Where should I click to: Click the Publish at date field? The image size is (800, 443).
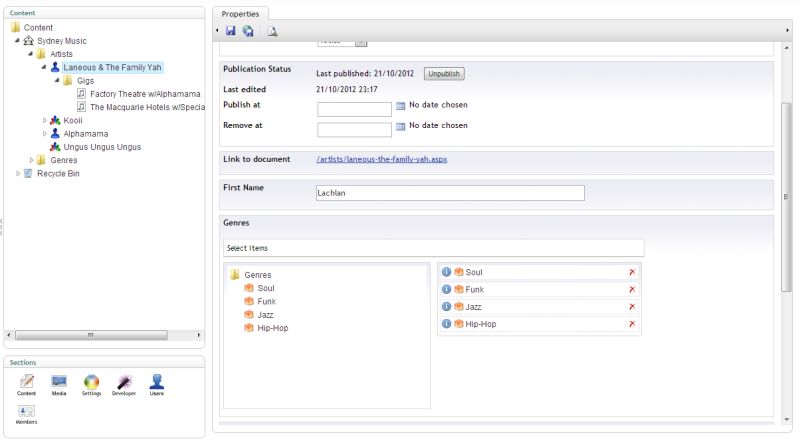pyautogui.click(x=354, y=109)
